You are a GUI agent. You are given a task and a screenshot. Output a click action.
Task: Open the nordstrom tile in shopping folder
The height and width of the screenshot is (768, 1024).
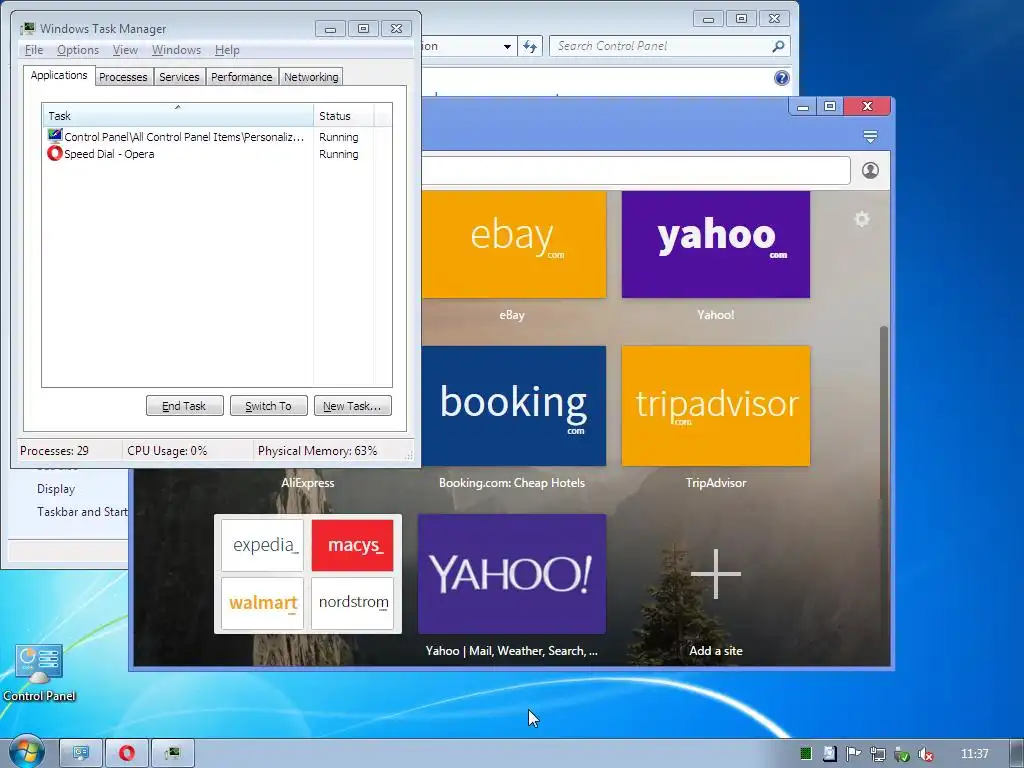coord(353,603)
